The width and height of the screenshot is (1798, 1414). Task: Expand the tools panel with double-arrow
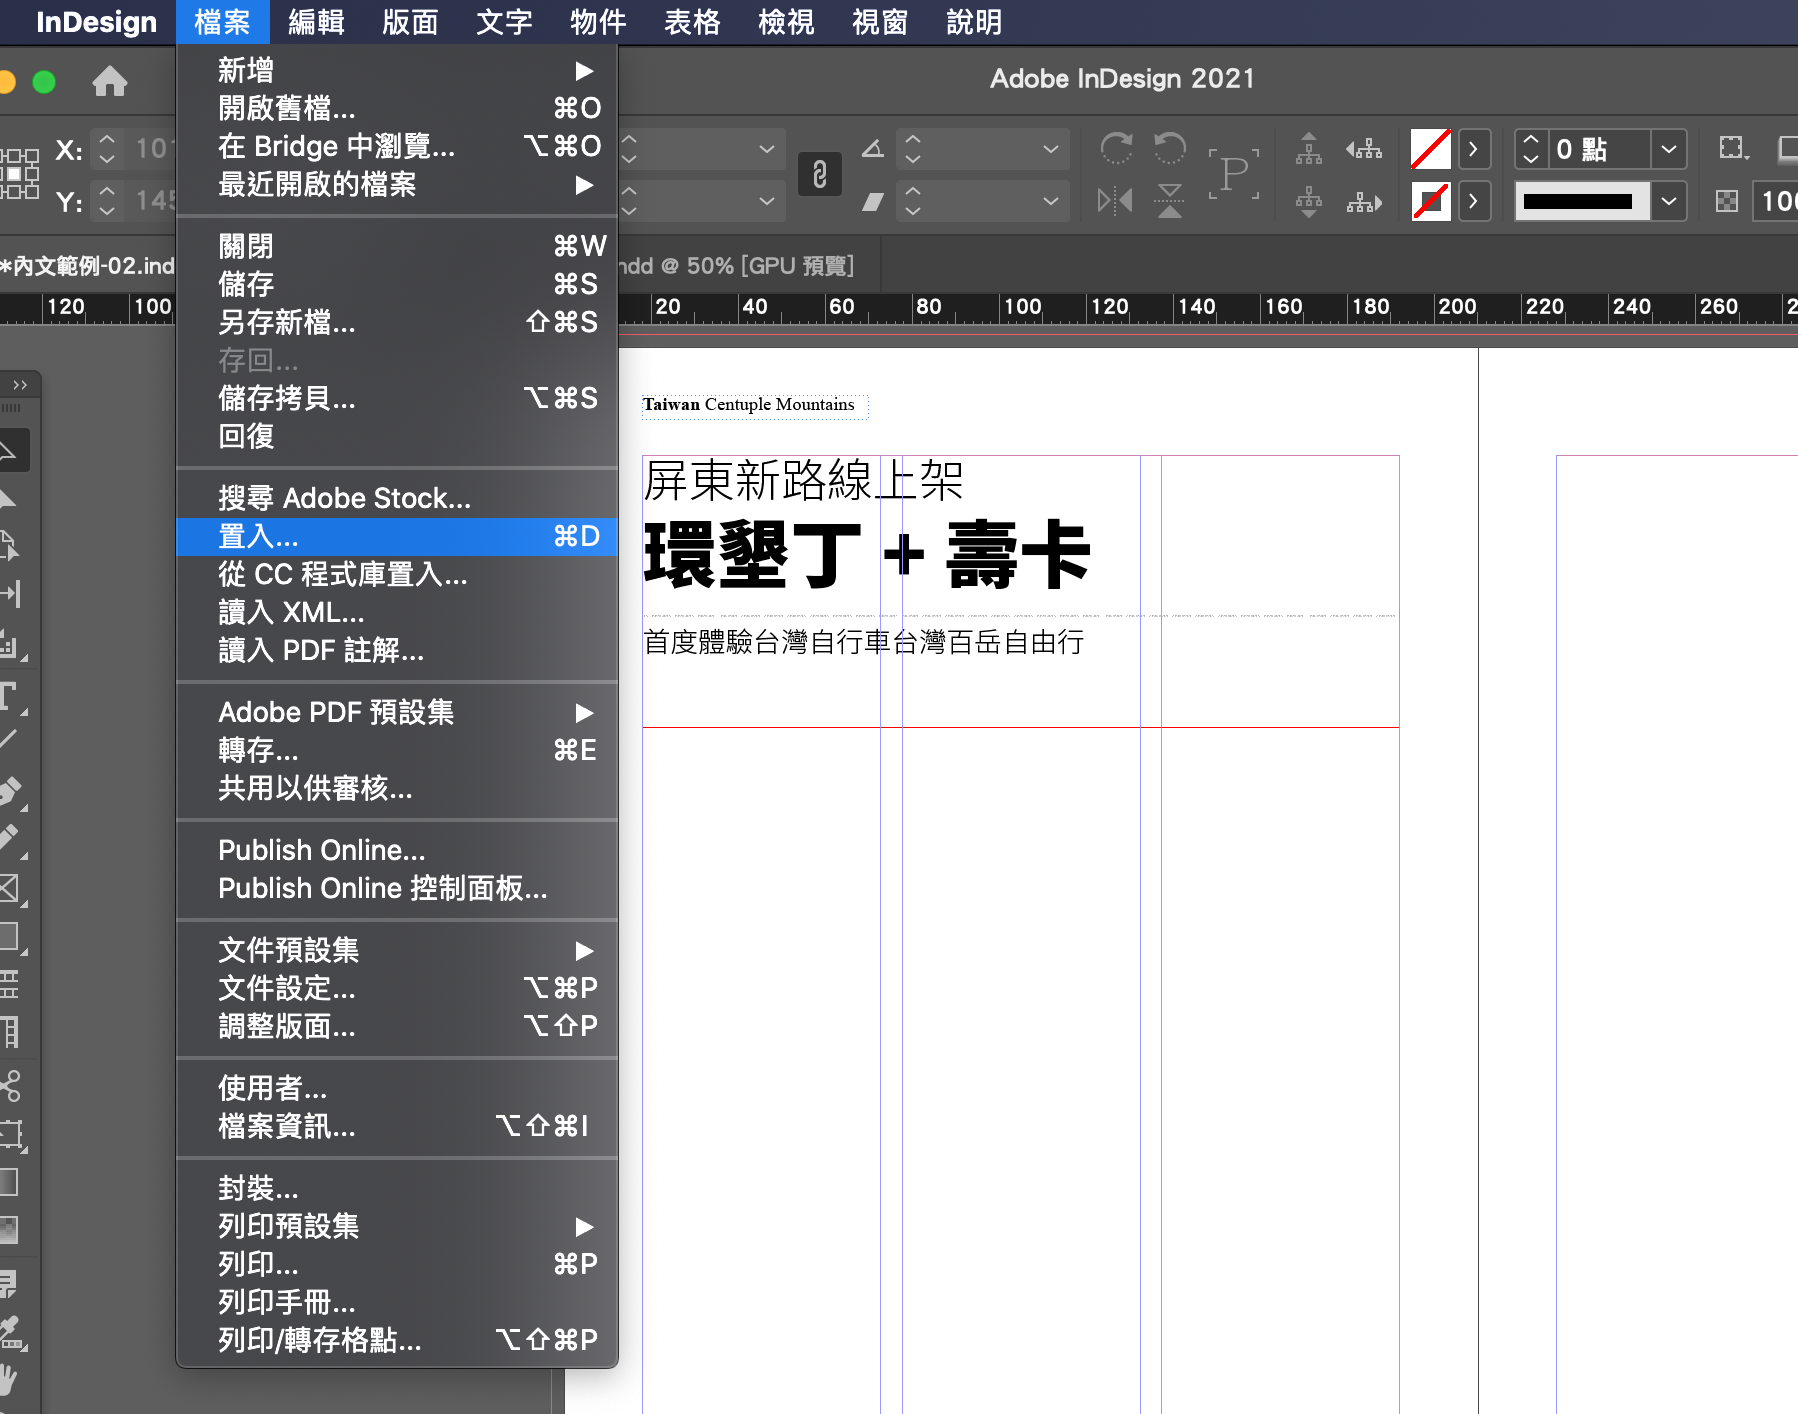tap(20, 385)
